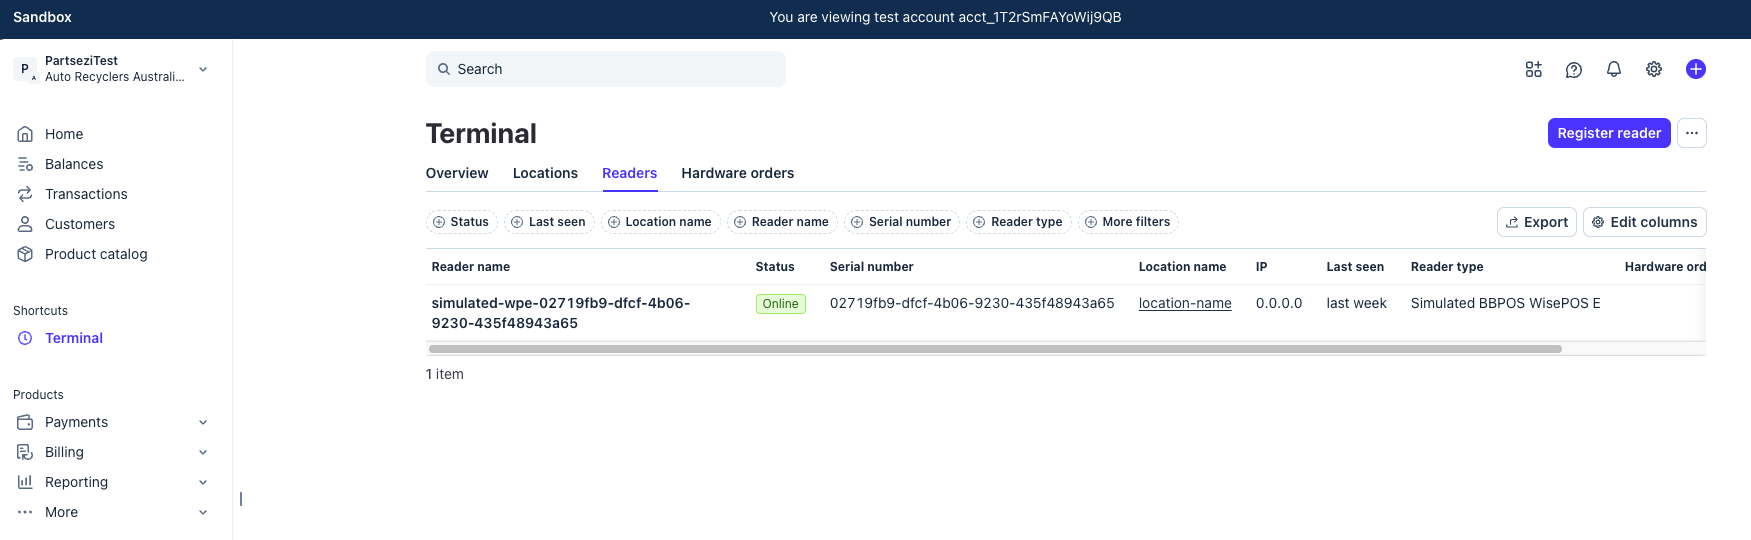Image resolution: width=1751 pixels, height=540 pixels.
Task: Expand the Payments menu chevron
Action: tap(203, 422)
